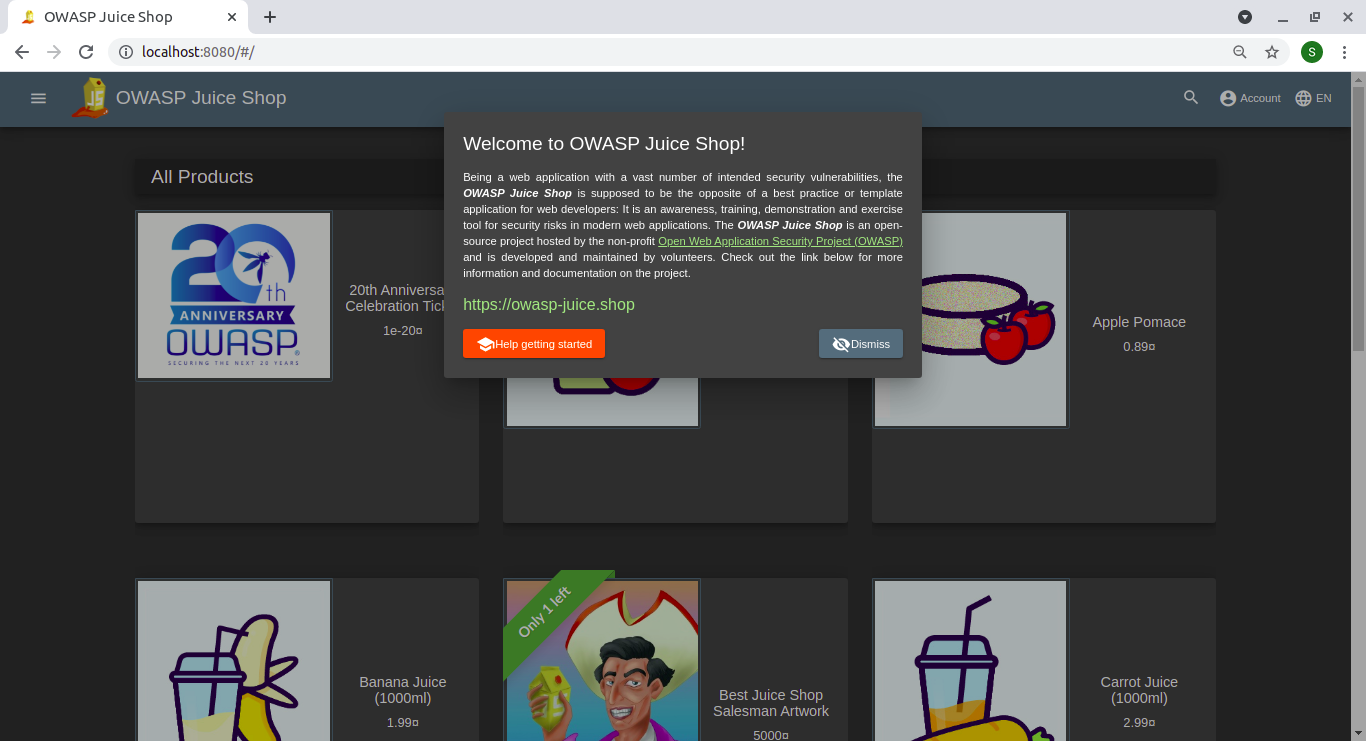Click the Carrot Juice (1000ml) name
This screenshot has height=741, width=1366.
[x=1139, y=690]
